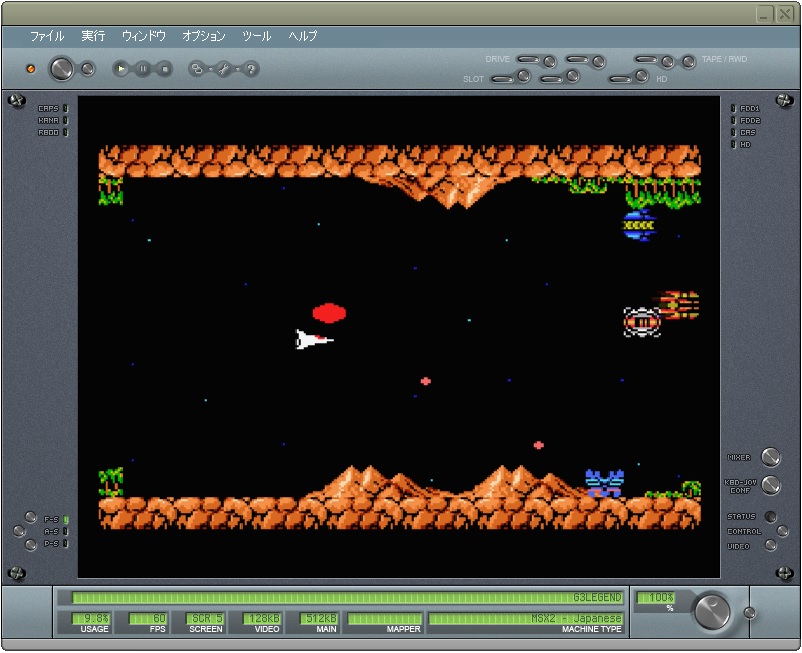This screenshot has width=802, height=653.
Task: Click the knob of the first SLOT
Action: point(524,76)
